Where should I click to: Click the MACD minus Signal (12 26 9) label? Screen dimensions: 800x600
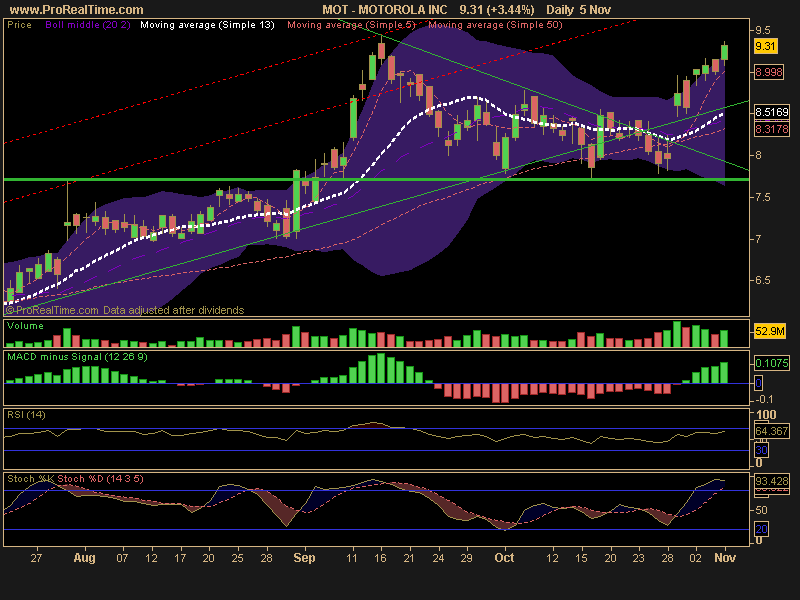coord(77,357)
